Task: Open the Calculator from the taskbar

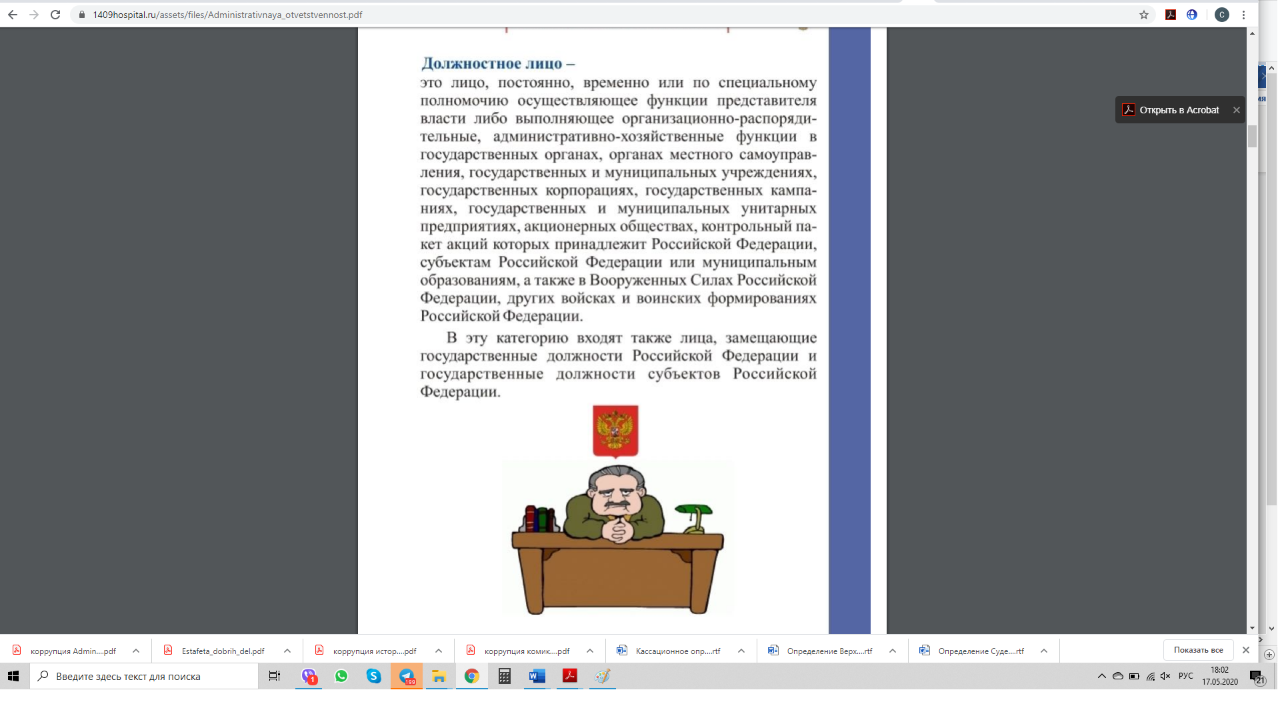Action: tap(504, 676)
